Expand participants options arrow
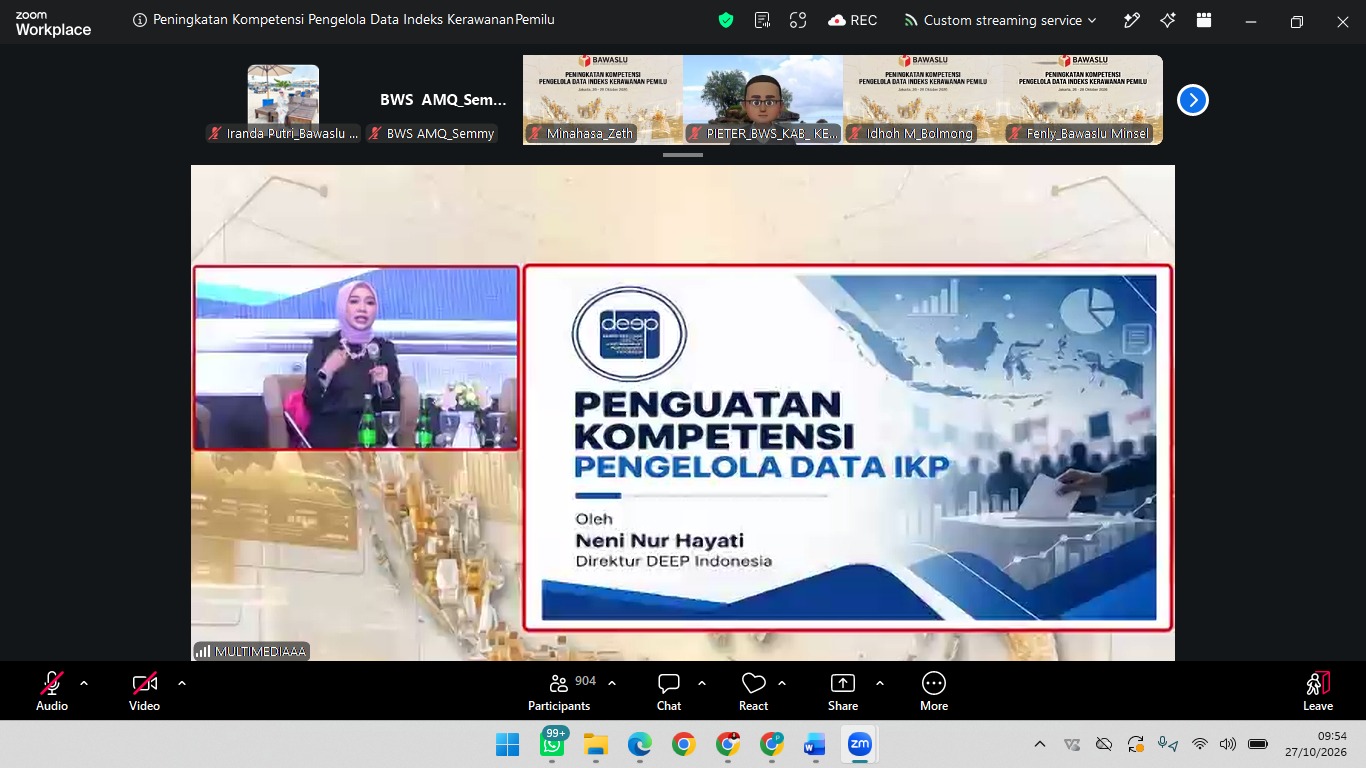This screenshot has width=1366, height=768. 612,683
